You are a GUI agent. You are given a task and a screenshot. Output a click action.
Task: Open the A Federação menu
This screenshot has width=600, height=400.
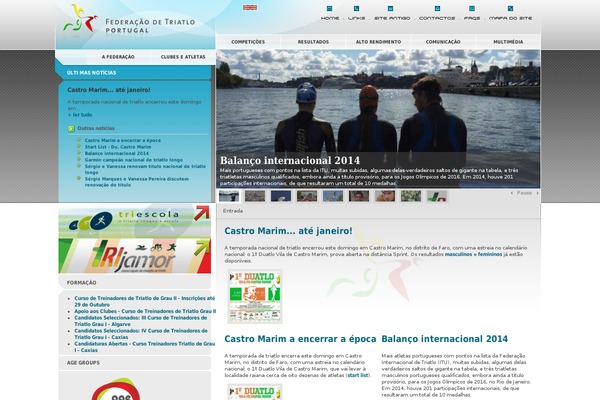pyautogui.click(x=118, y=57)
